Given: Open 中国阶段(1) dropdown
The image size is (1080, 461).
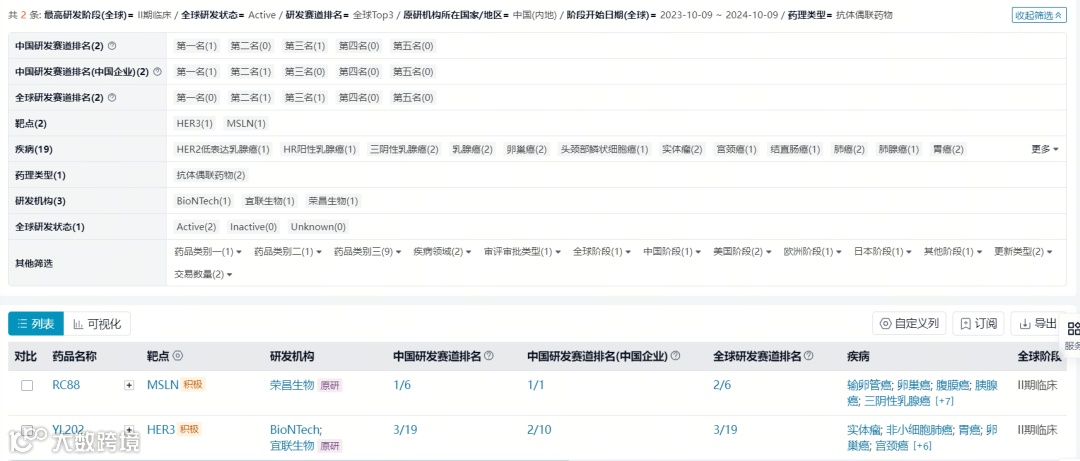Looking at the screenshot, I should pyautogui.click(x=672, y=252).
